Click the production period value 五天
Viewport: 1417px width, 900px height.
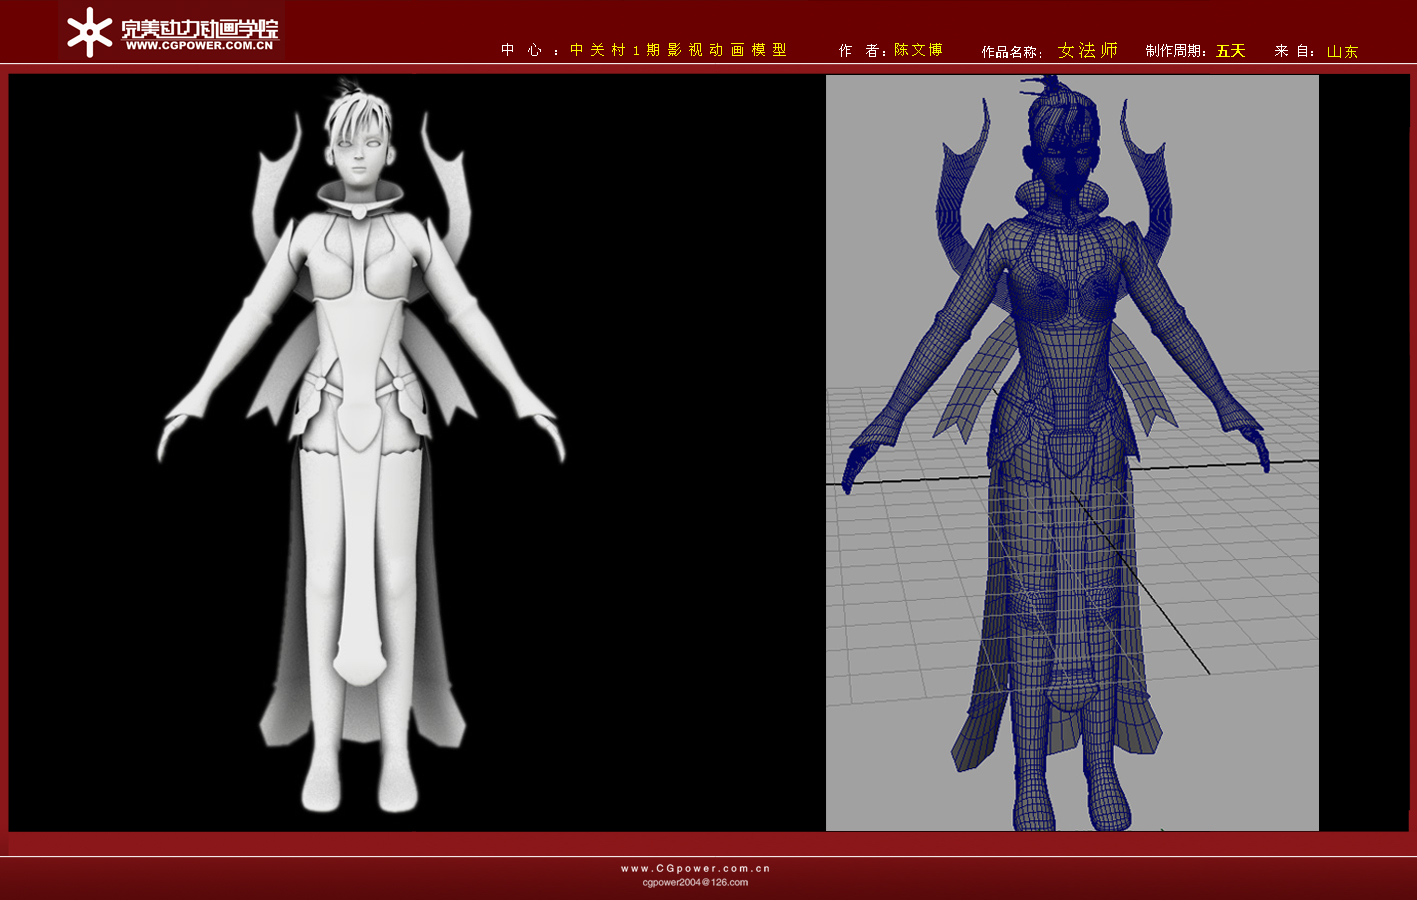pyautogui.click(x=1230, y=51)
